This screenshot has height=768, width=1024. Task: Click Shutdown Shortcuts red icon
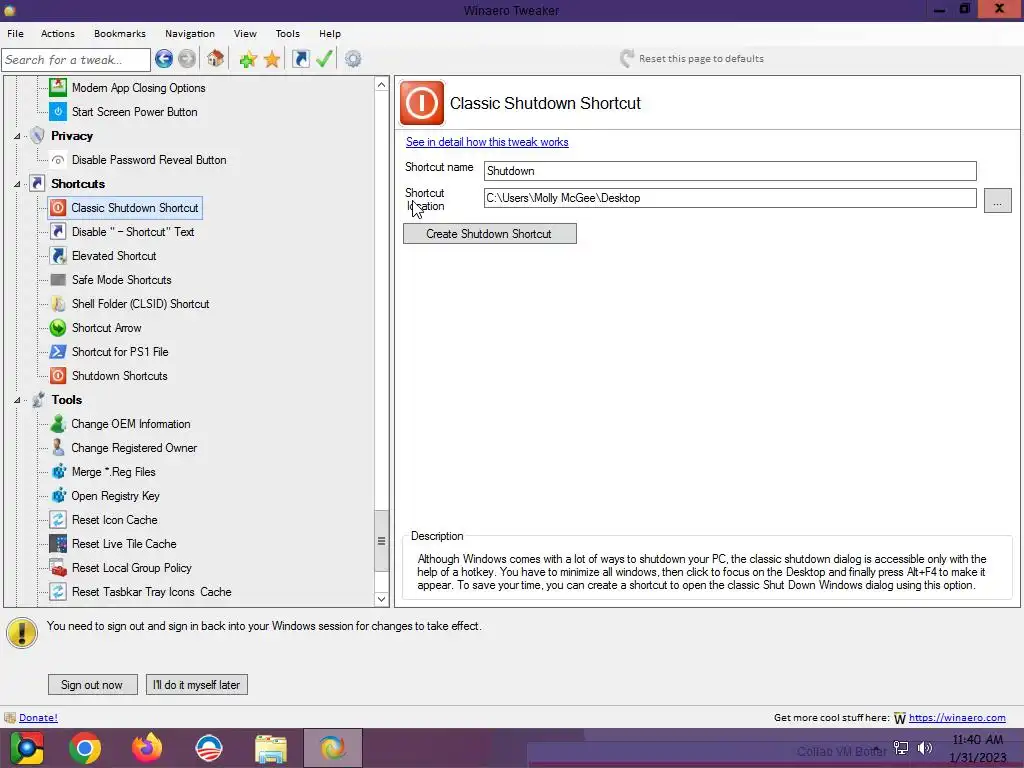pos(58,376)
